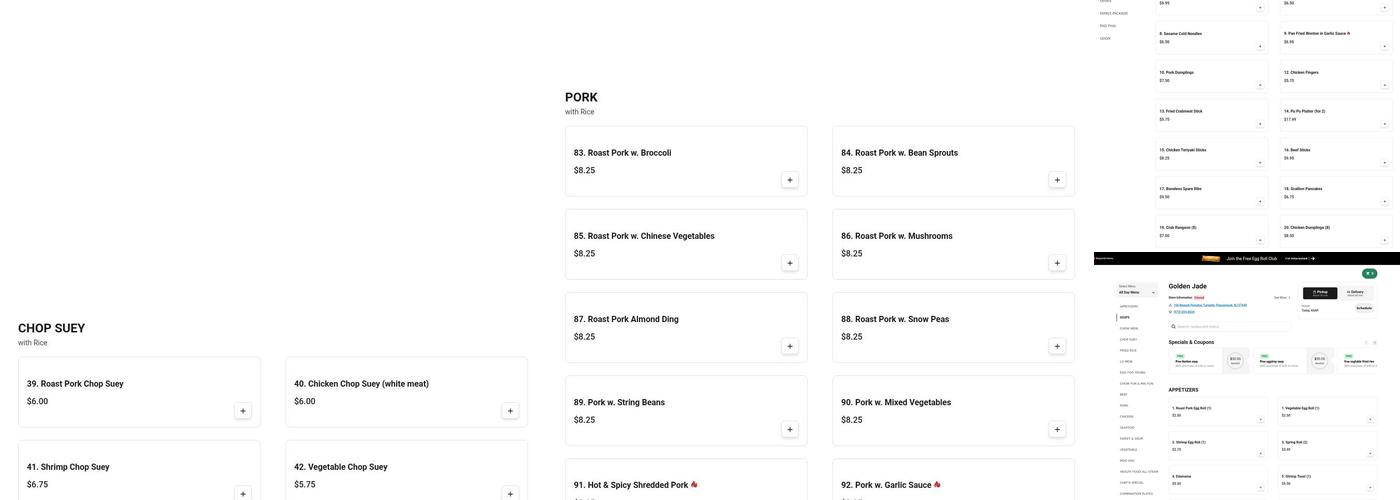Add Chicken Chop Suey (white meat)
Viewport: 1400px width, 500px height.
pyautogui.click(x=510, y=411)
